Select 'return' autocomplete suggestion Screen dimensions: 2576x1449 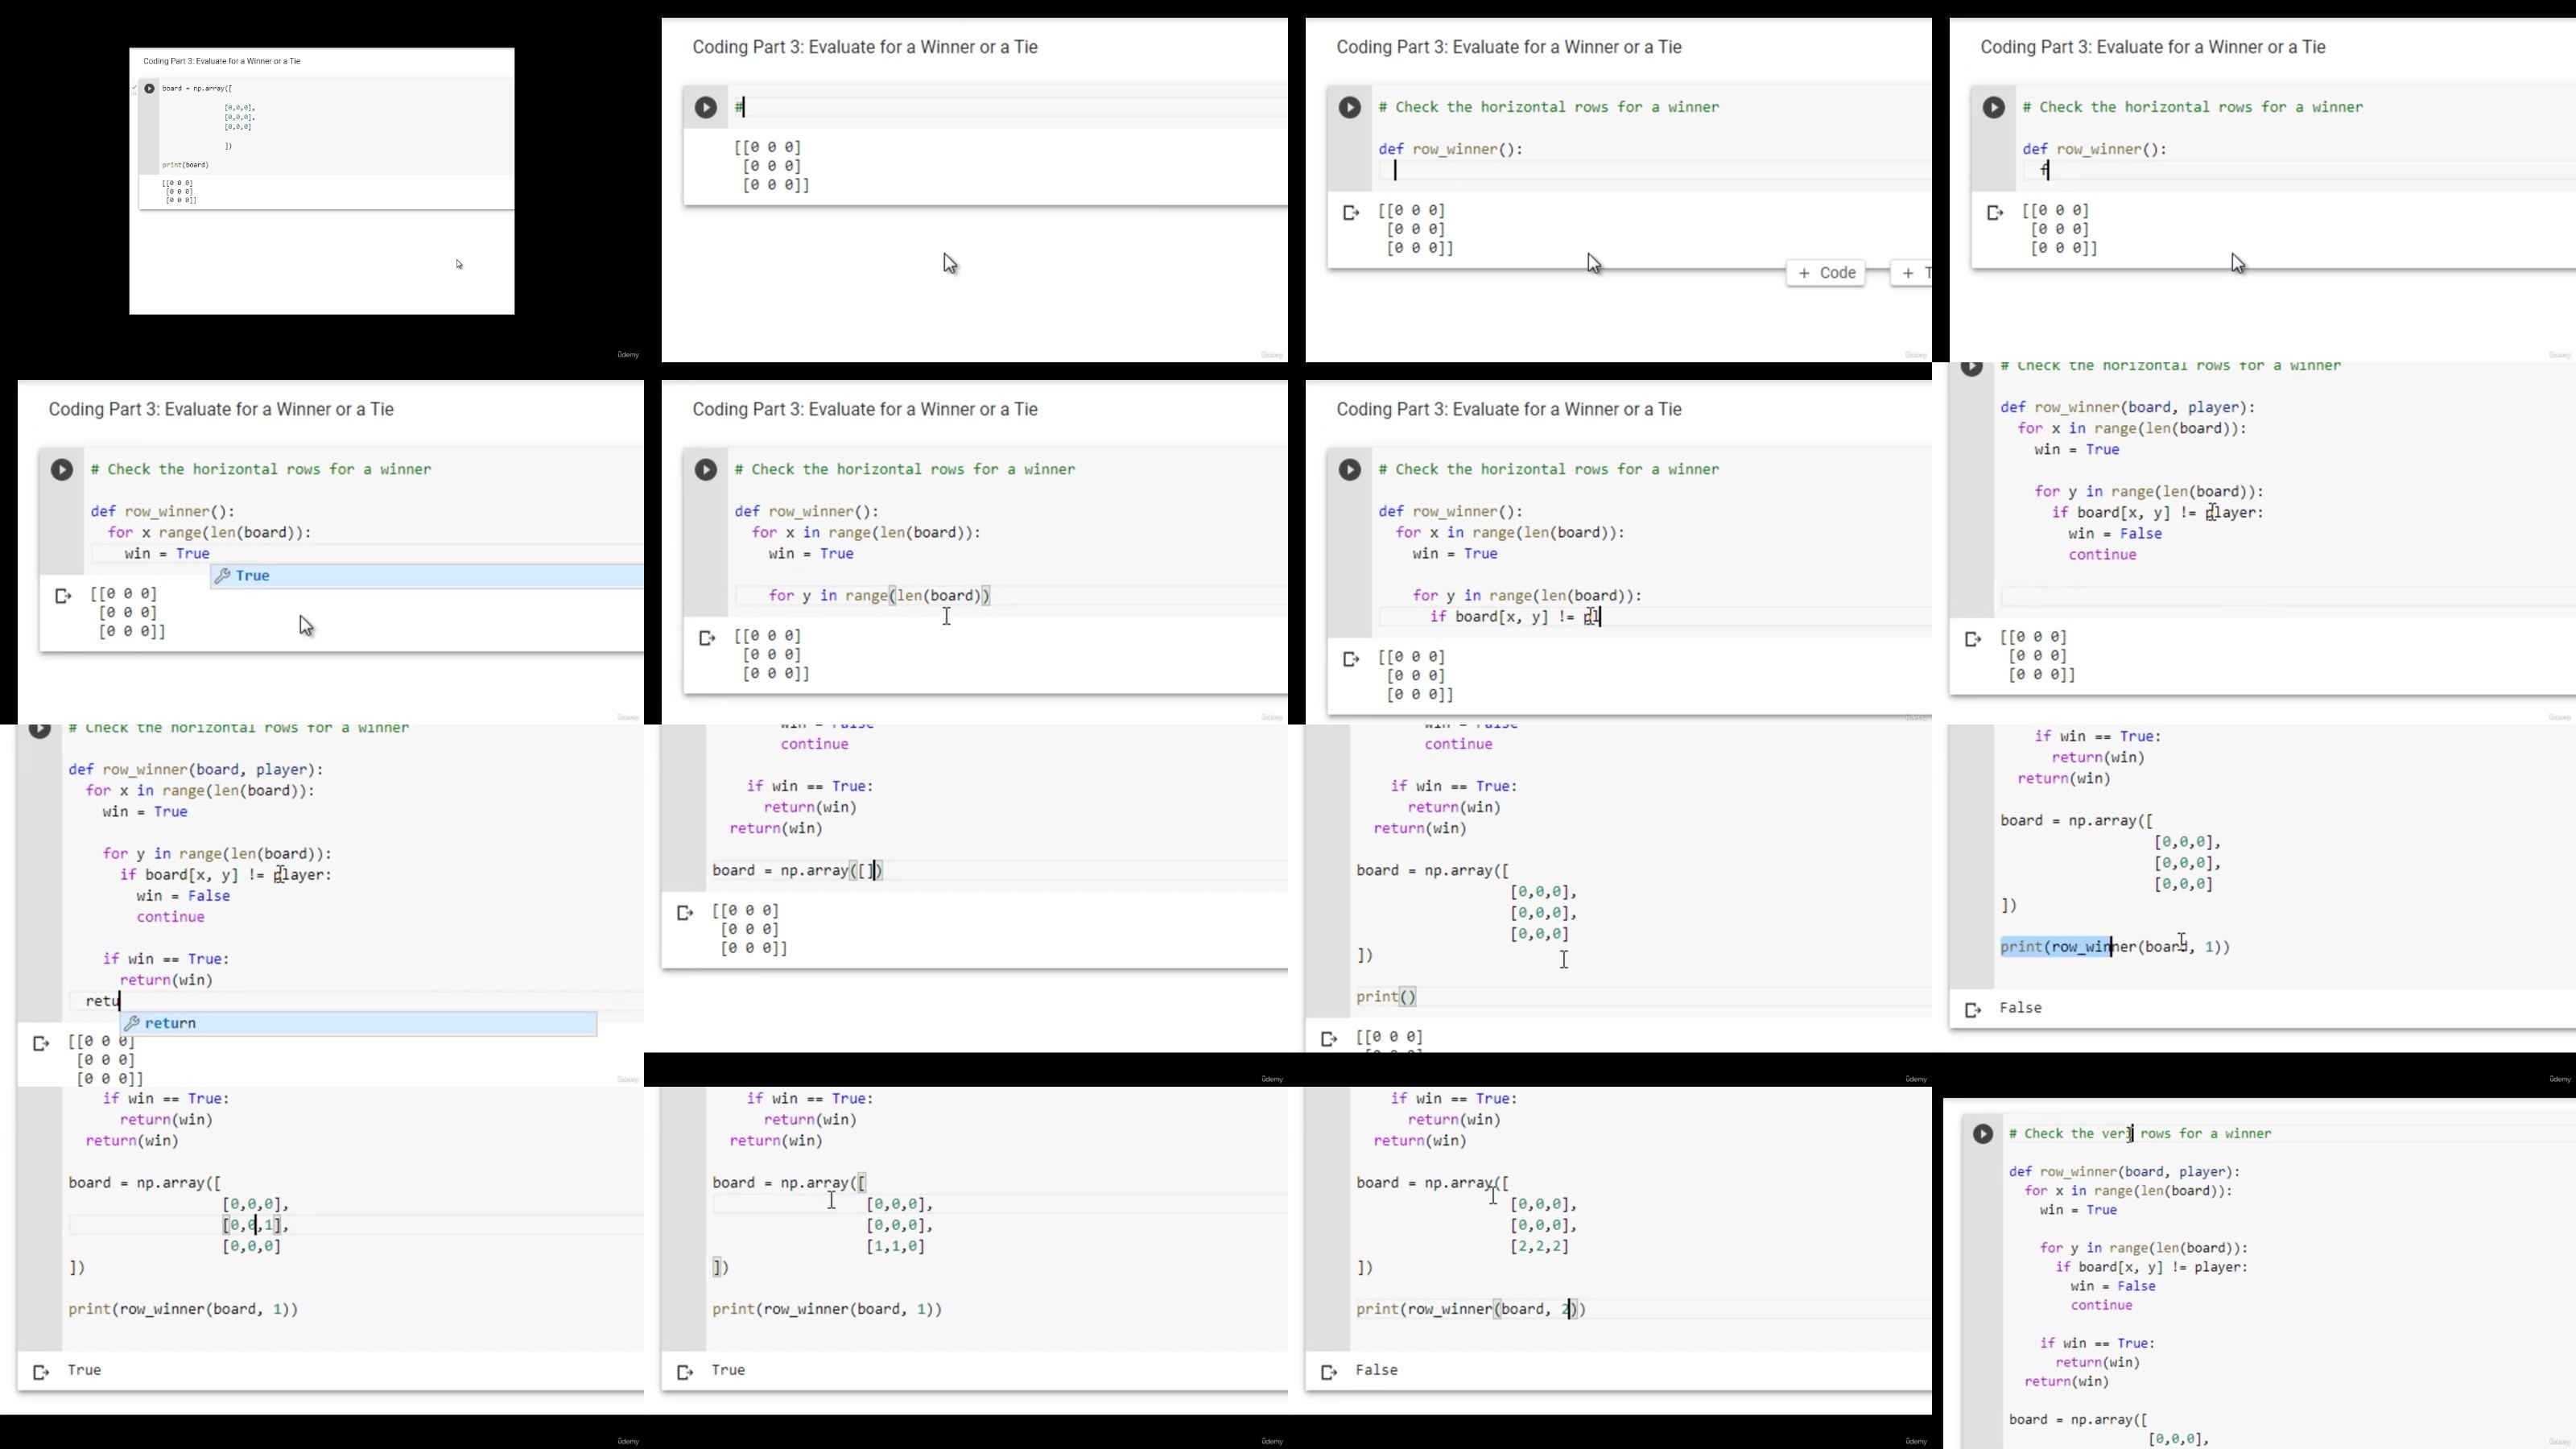tap(358, 1023)
